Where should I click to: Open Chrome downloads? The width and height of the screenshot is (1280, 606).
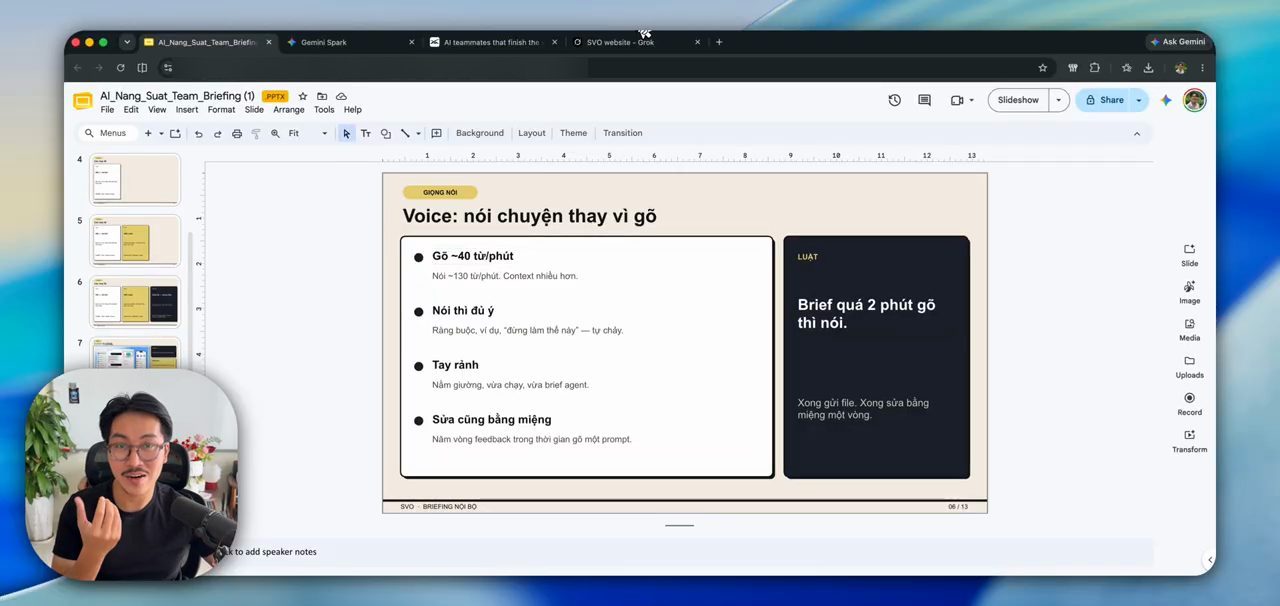(1148, 68)
